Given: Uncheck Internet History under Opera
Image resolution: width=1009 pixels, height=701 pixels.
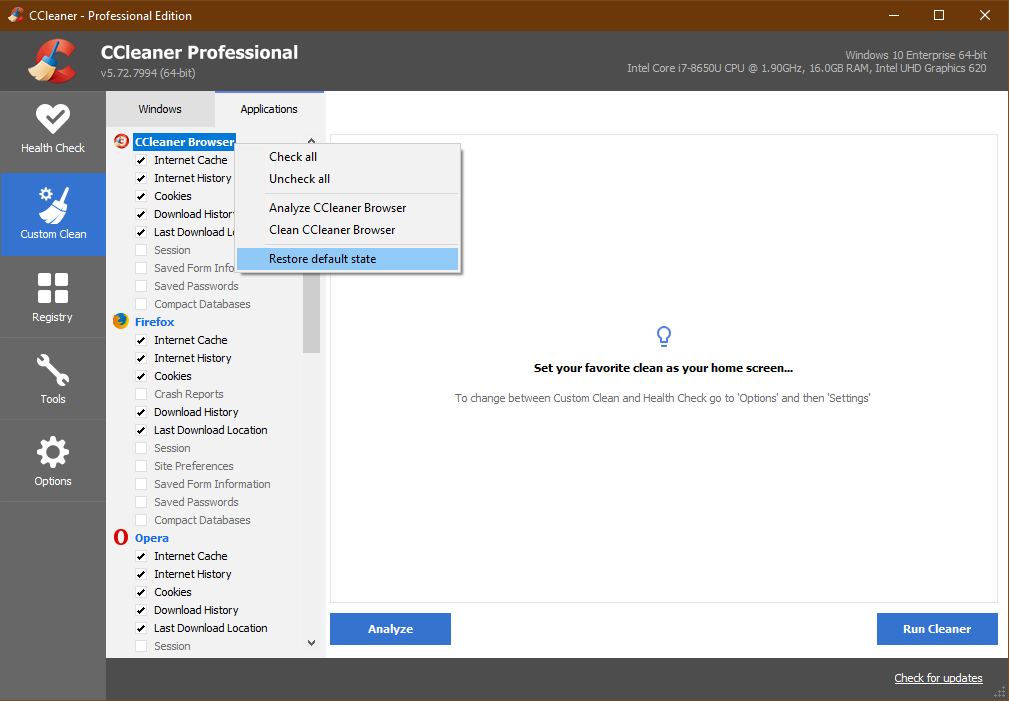Looking at the screenshot, I should (141, 573).
